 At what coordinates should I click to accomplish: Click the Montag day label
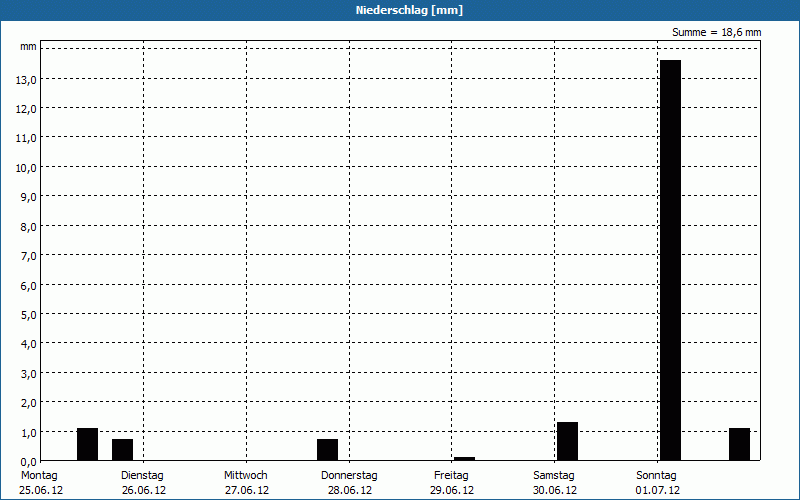tap(39, 475)
